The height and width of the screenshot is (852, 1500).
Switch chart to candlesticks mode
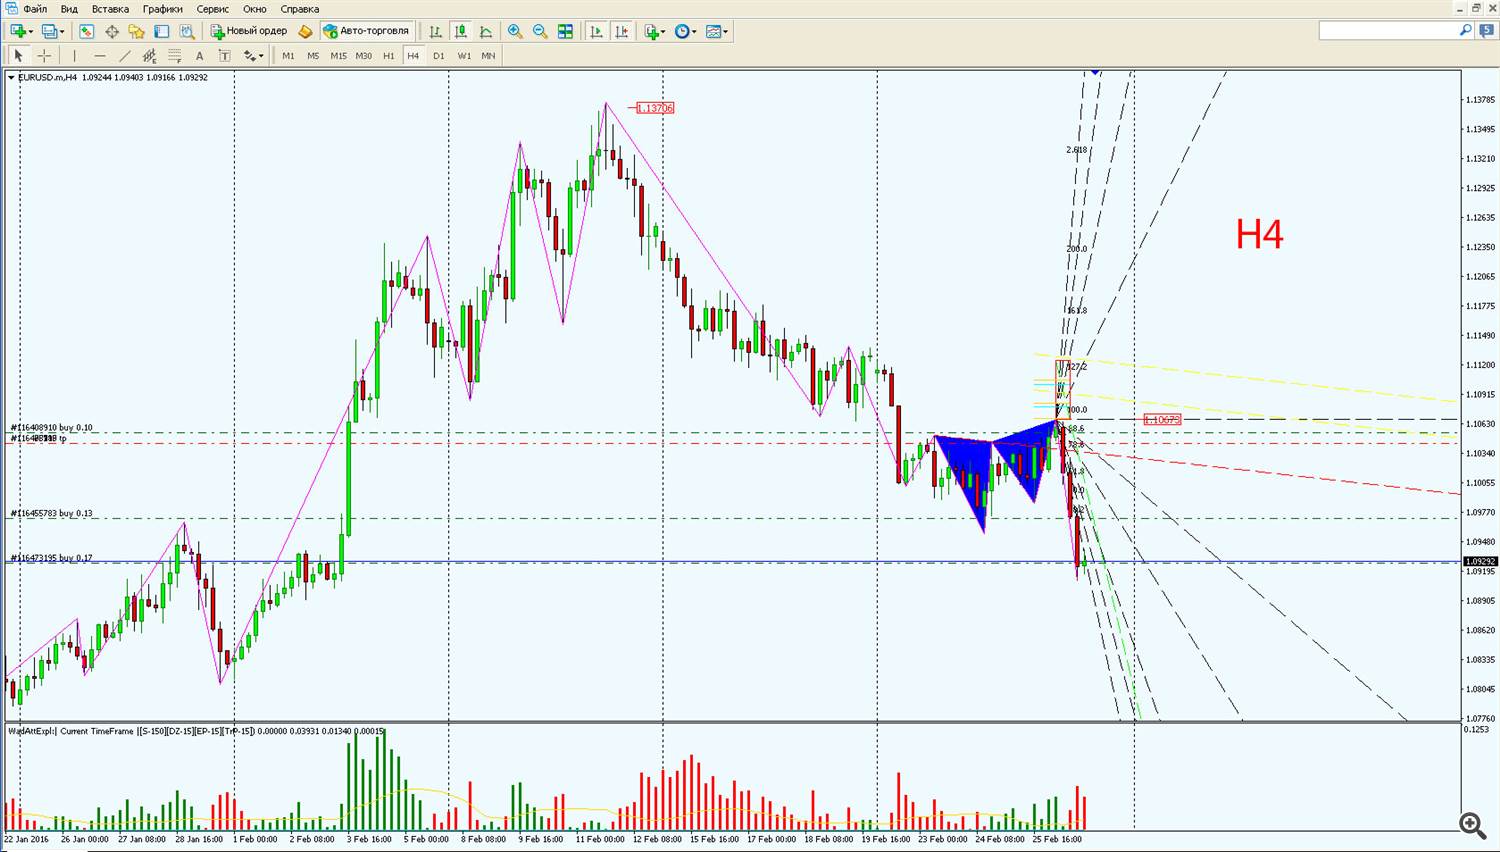pyautogui.click(x=461, y=31)
